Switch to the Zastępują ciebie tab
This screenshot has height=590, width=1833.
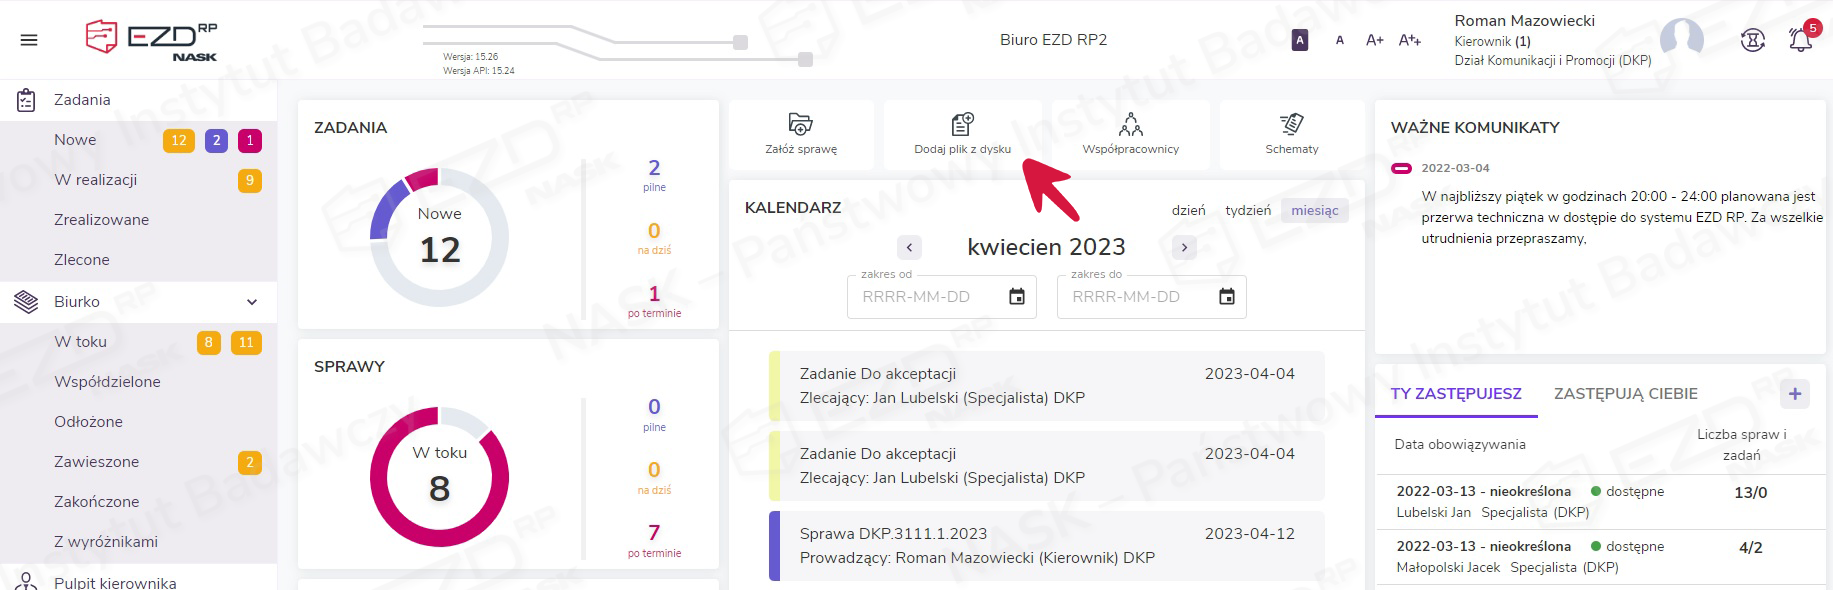1625,394
